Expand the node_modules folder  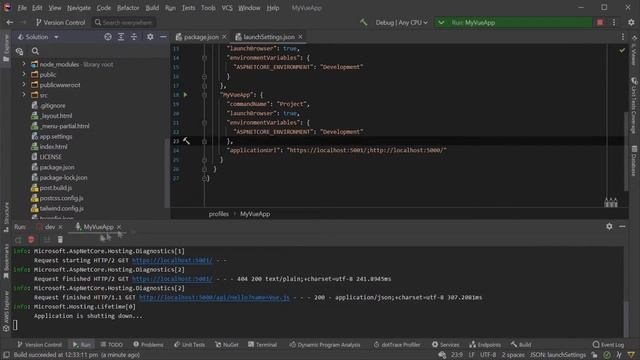[24, 64]
